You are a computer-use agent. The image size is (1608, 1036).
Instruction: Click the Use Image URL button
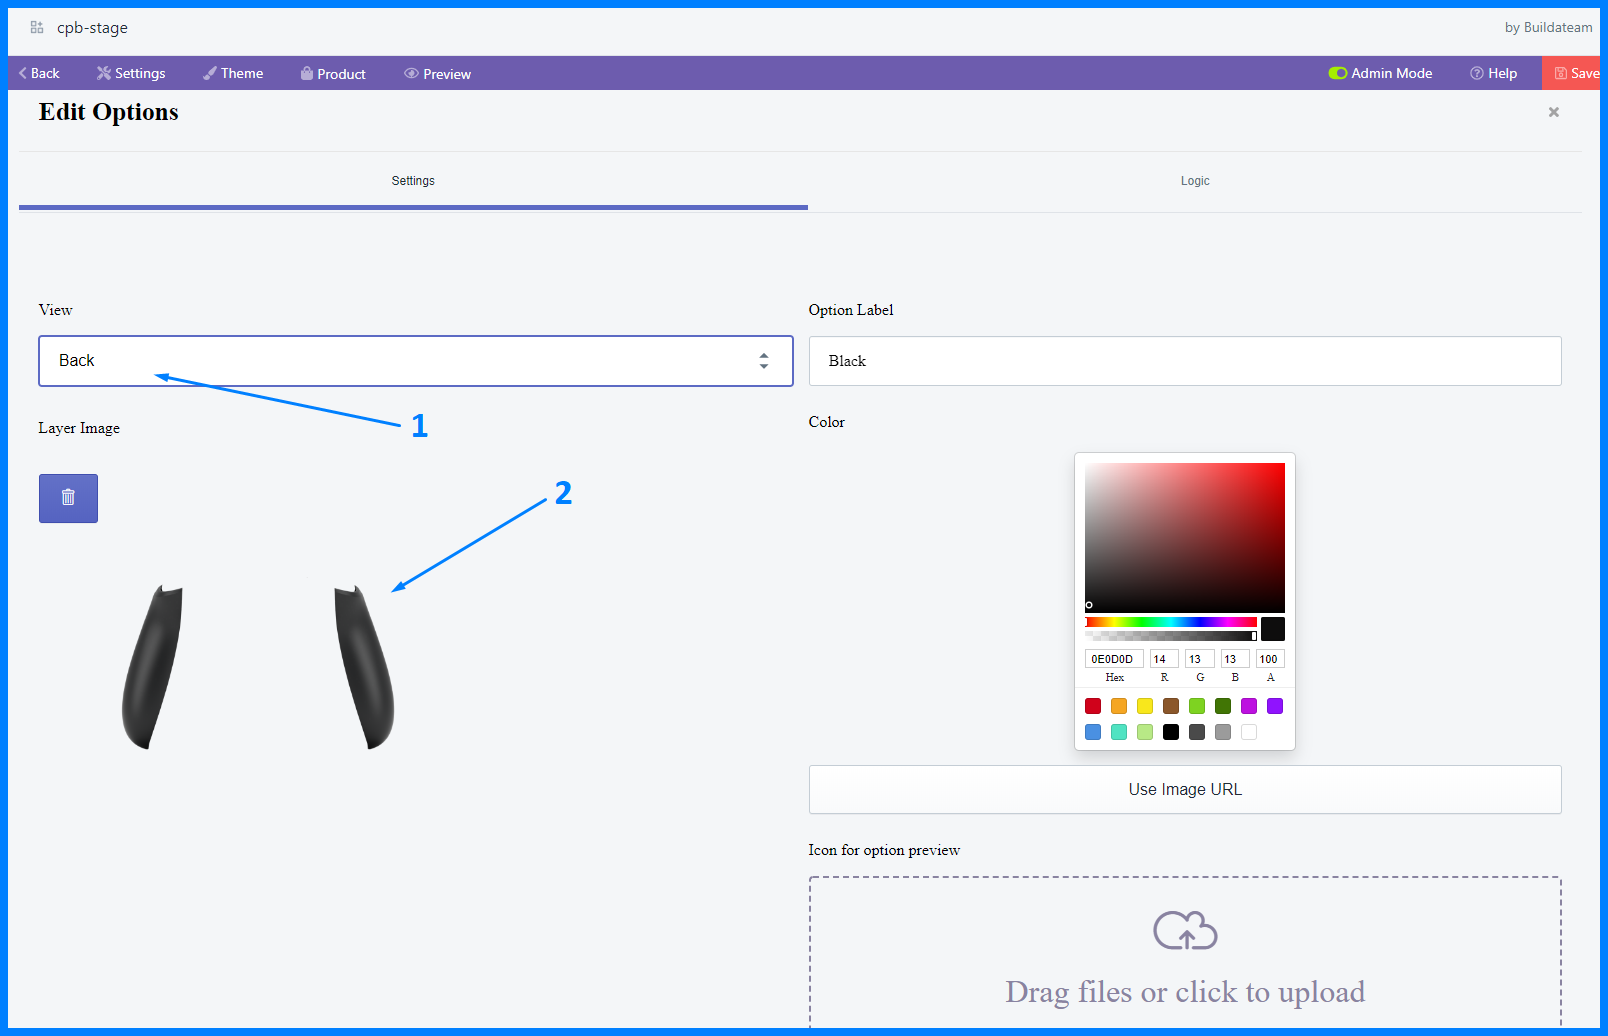1185,789
